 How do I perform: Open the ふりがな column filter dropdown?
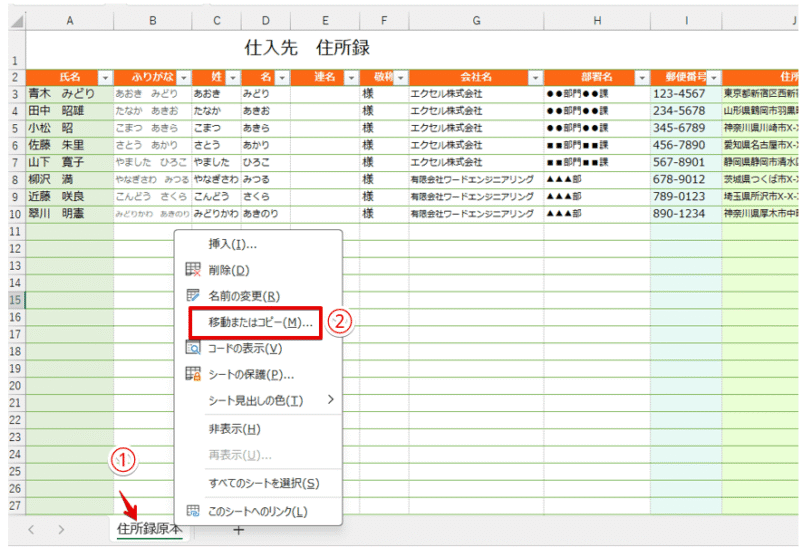(184, 78)
